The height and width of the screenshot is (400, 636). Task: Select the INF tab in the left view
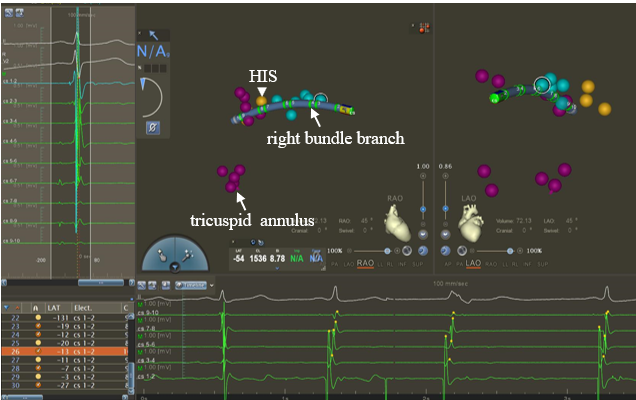[402, 264]
